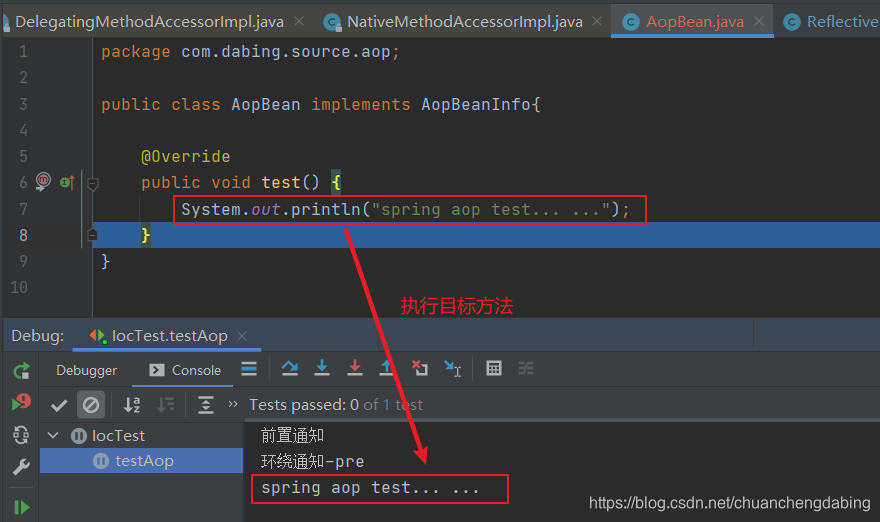Expand all test nodes
The image size is (880, 522).
coord(206,405)
